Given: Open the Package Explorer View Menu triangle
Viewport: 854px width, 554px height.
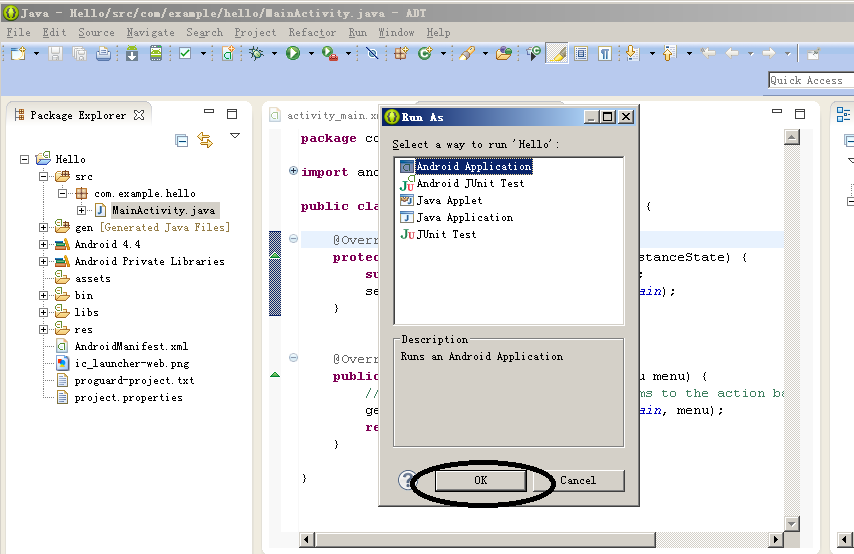Looking at the screenshot, I should tap(235, 136).
